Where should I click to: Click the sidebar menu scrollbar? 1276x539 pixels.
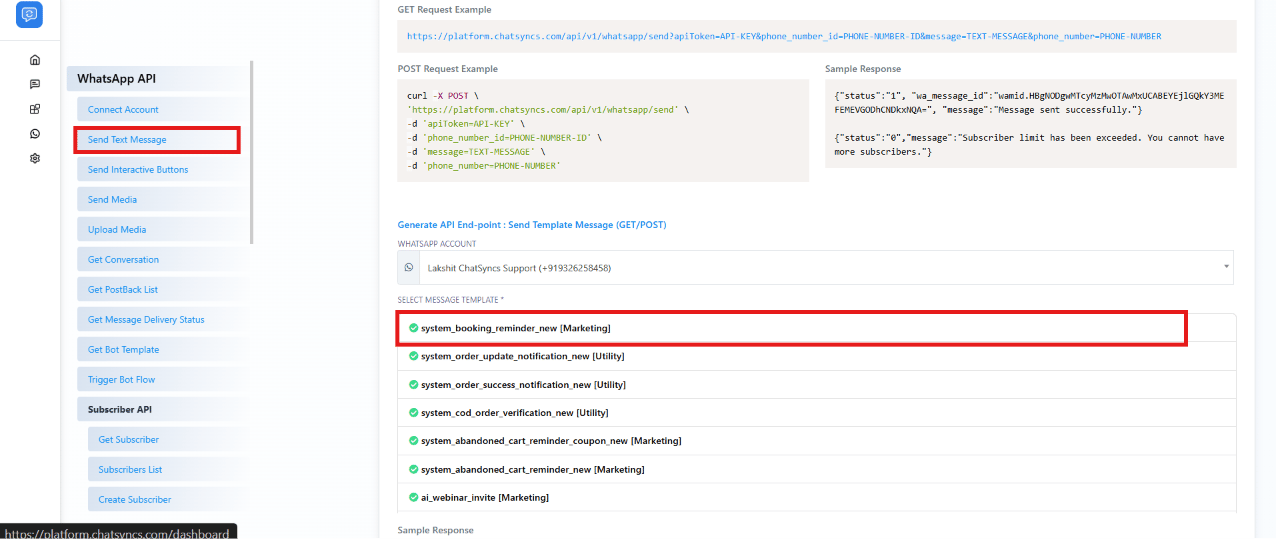tap(252, 152)
